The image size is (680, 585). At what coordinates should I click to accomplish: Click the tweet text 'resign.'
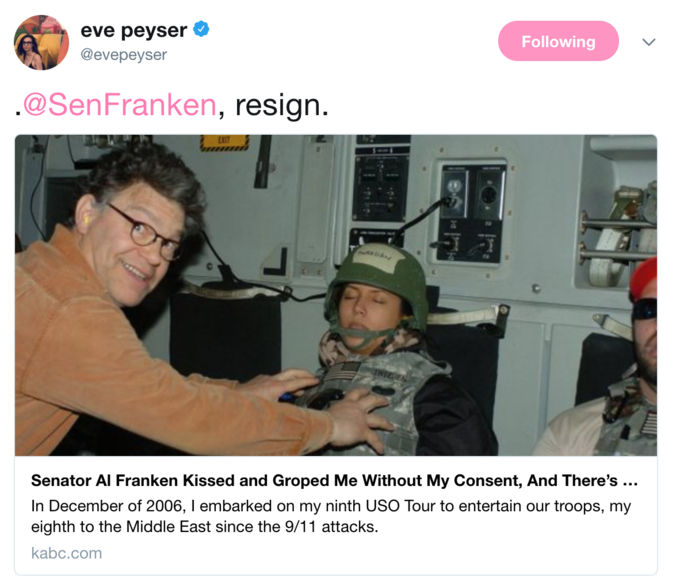click(281, 105)
